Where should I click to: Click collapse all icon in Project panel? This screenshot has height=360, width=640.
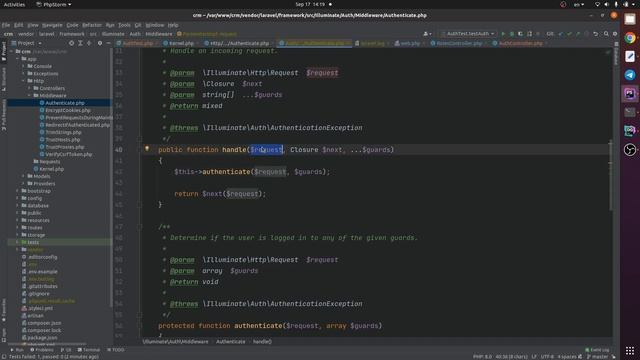[x=89, y=43]
